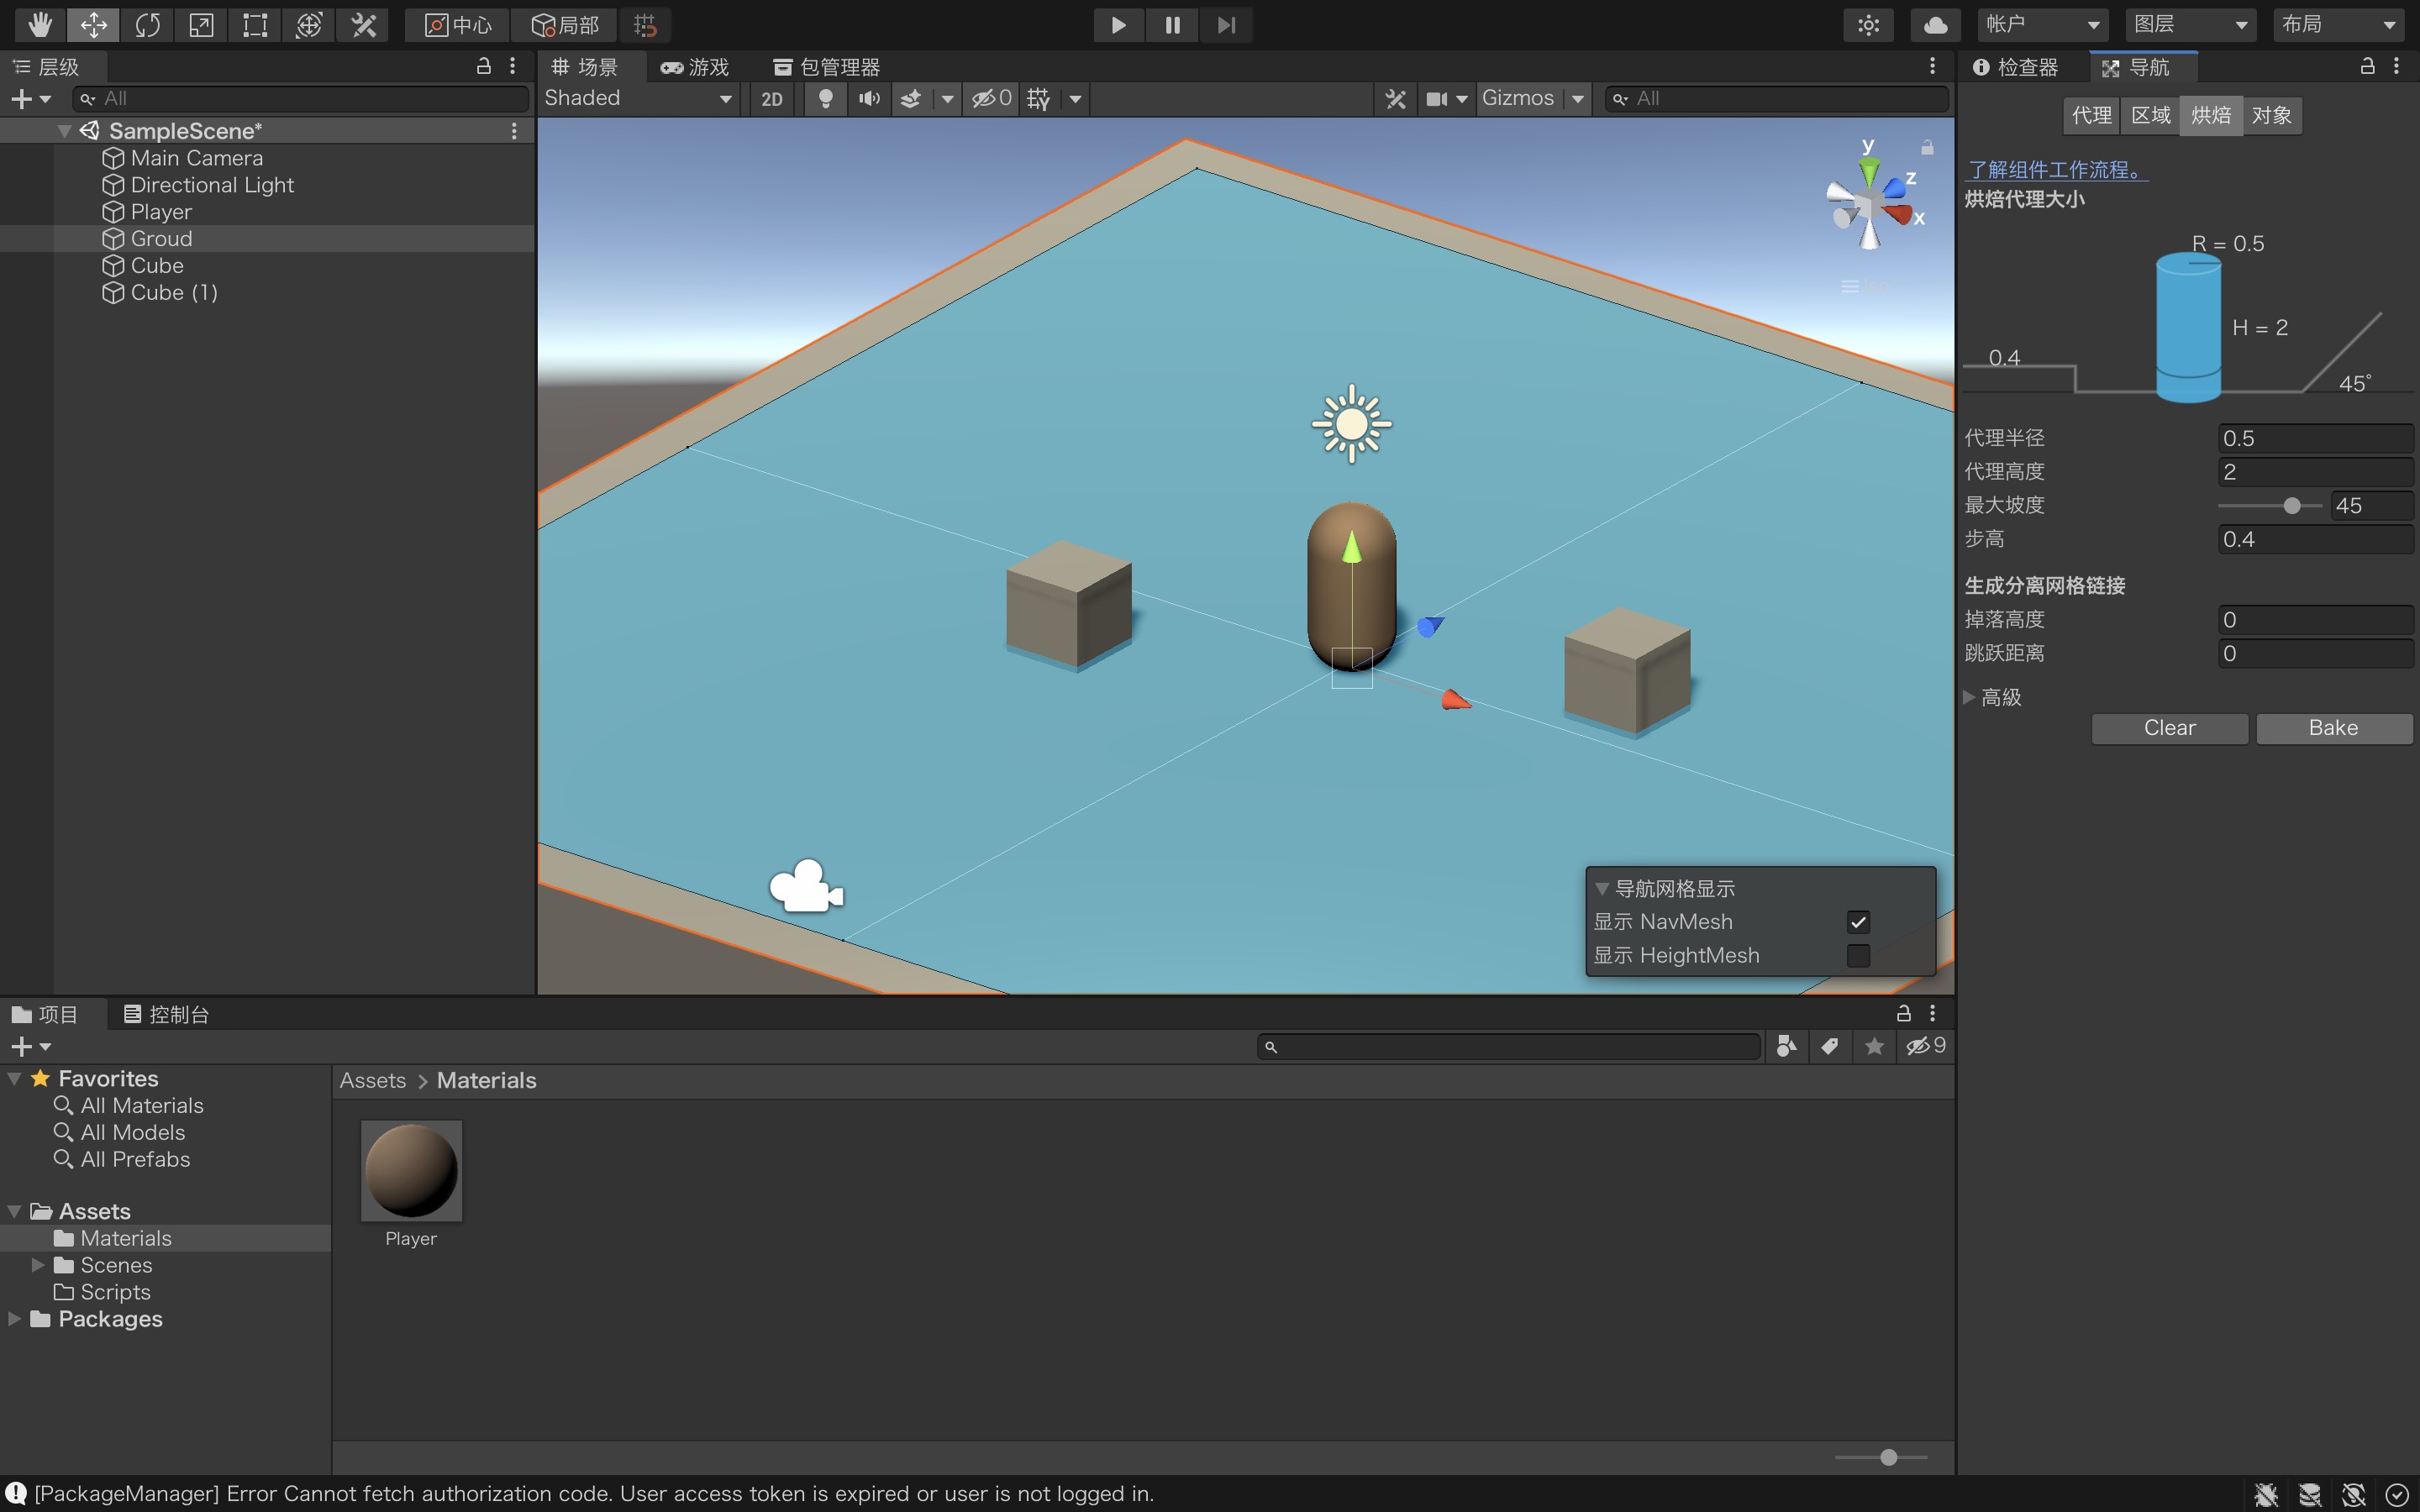Select the Scale tool
Viewport: 2420px width, 1512px height.
[x=201, y=25]
